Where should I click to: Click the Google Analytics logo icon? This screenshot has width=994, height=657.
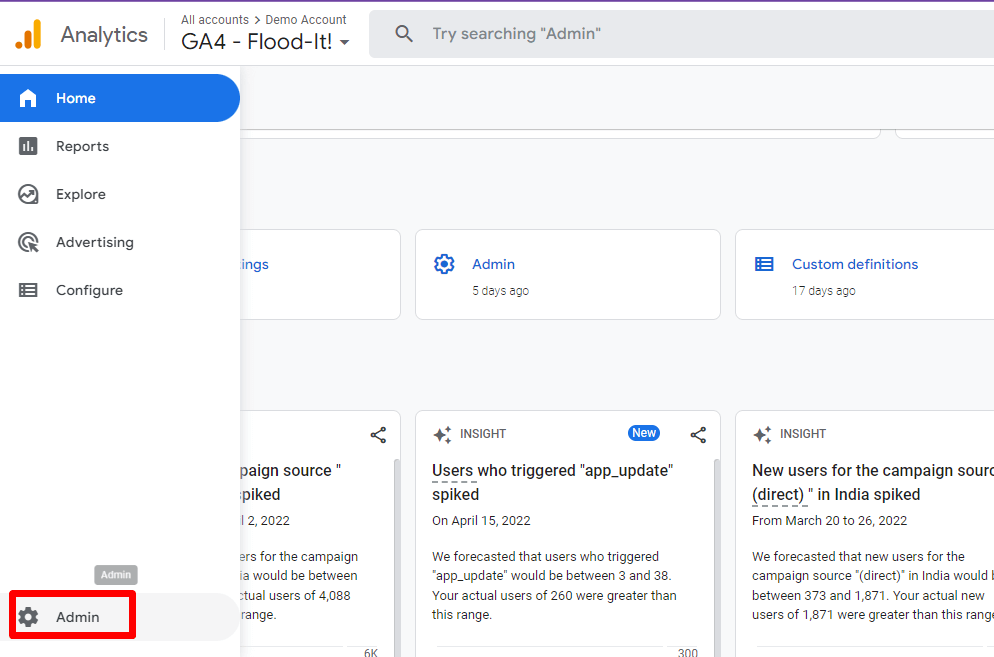(29, 35)
